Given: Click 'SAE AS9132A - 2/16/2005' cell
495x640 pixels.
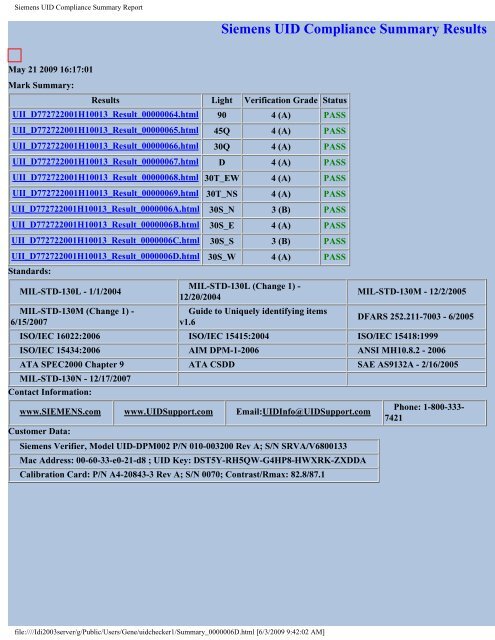Looking at the screenshot, I should [417, 364].
